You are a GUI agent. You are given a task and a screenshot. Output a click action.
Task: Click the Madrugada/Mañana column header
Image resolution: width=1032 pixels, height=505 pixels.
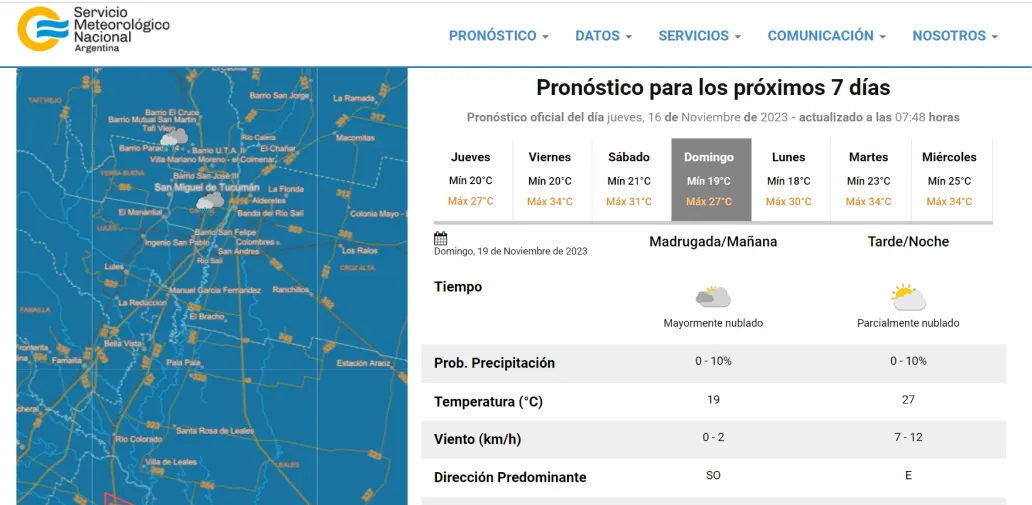pos(713,242)
